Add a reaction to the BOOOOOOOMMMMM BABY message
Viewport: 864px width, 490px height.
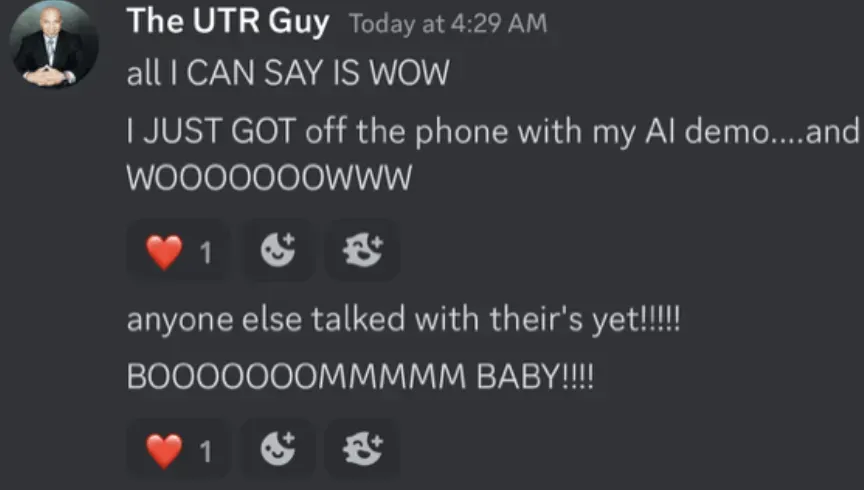point(278,449)
